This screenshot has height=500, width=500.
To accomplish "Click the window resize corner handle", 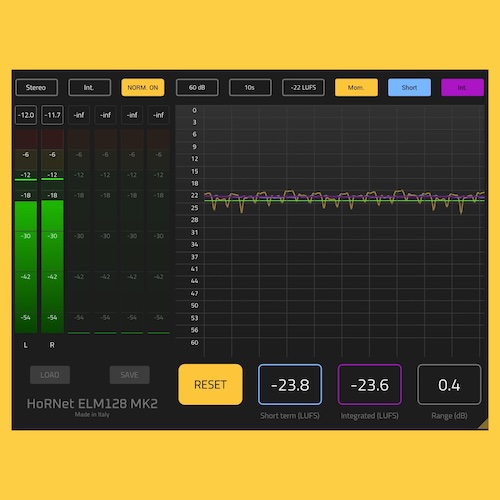I will tap(483, 425).
